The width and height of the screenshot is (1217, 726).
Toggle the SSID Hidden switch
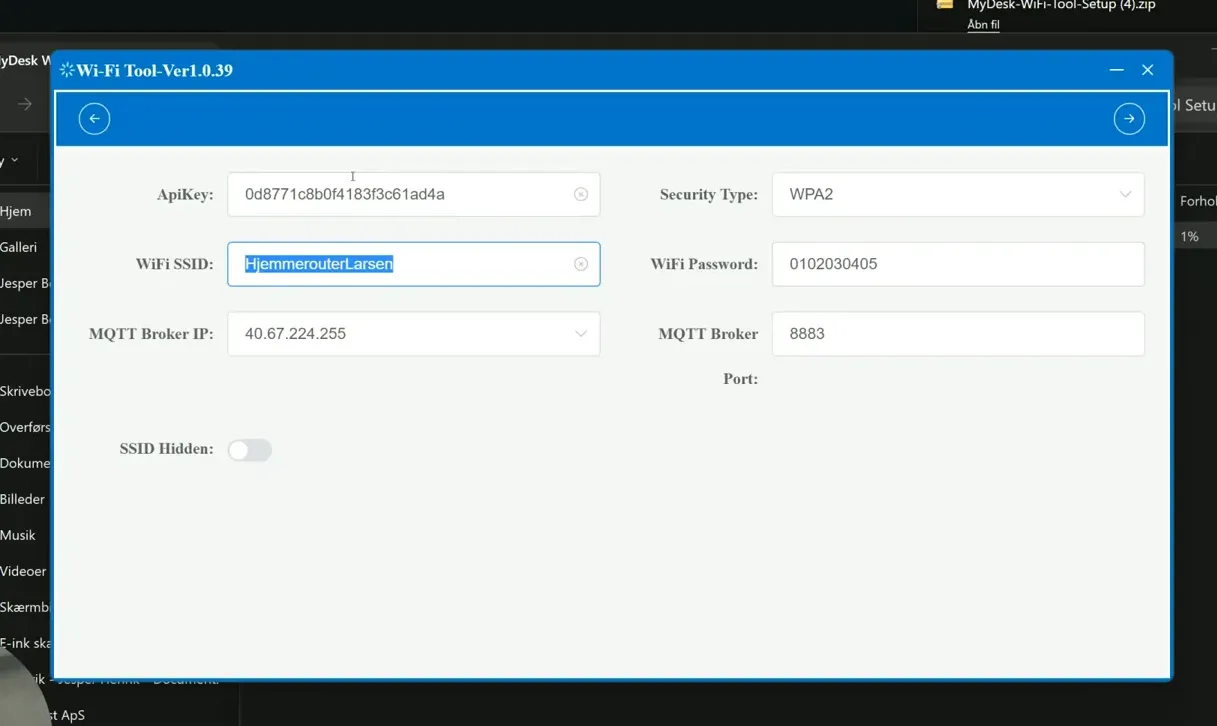[x=249, y=450]
